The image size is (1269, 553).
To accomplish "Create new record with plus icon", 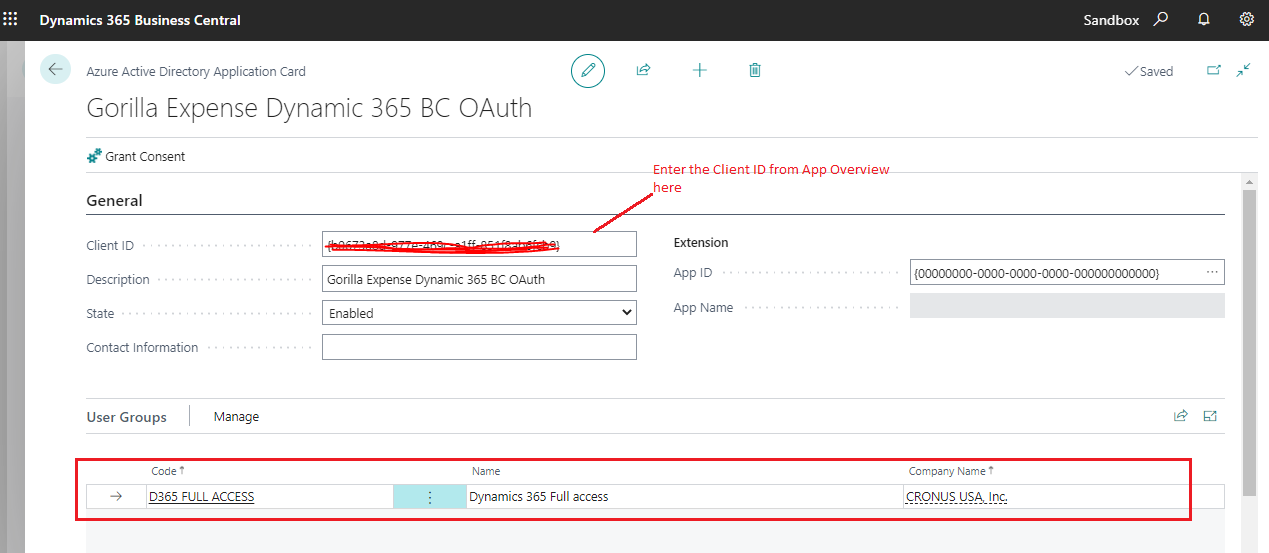I will point(700,70).
